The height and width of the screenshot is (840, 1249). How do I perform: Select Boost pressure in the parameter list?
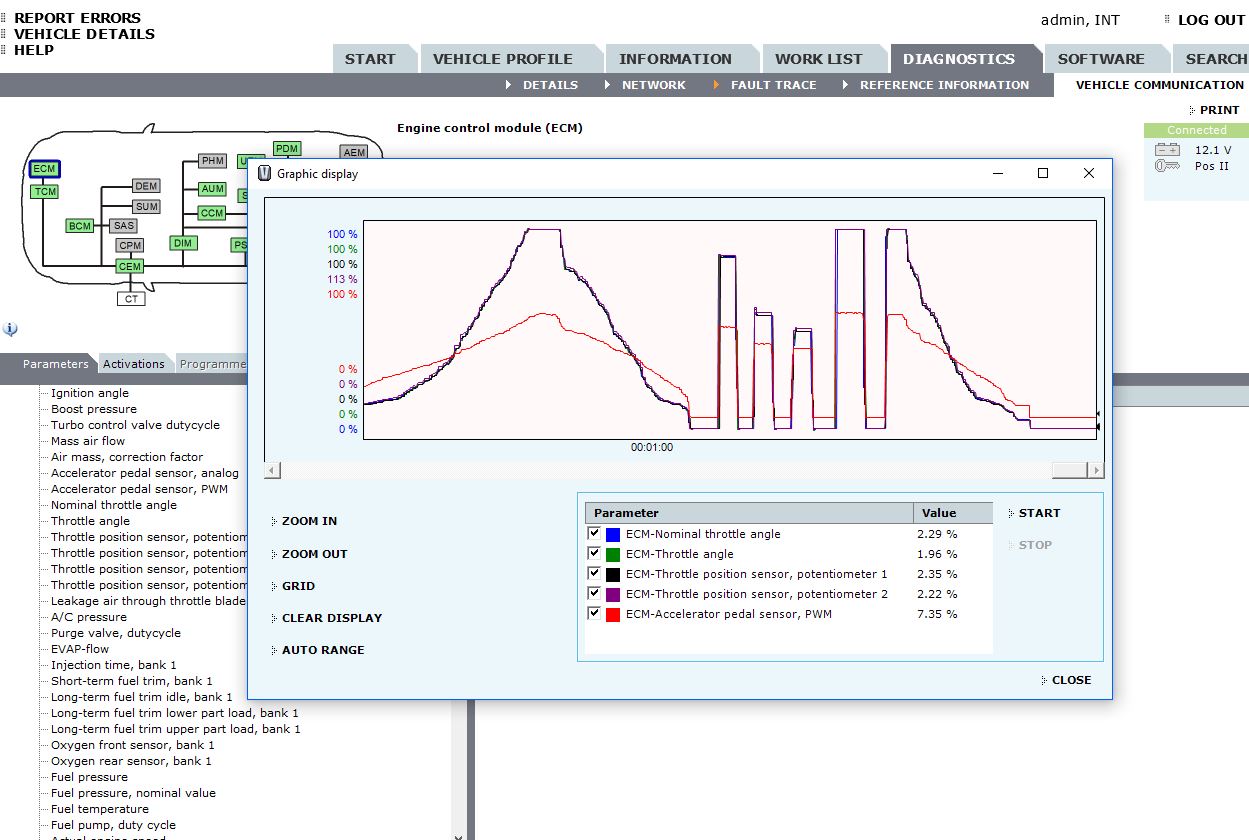pyautogui.click(x=94, y=409)
